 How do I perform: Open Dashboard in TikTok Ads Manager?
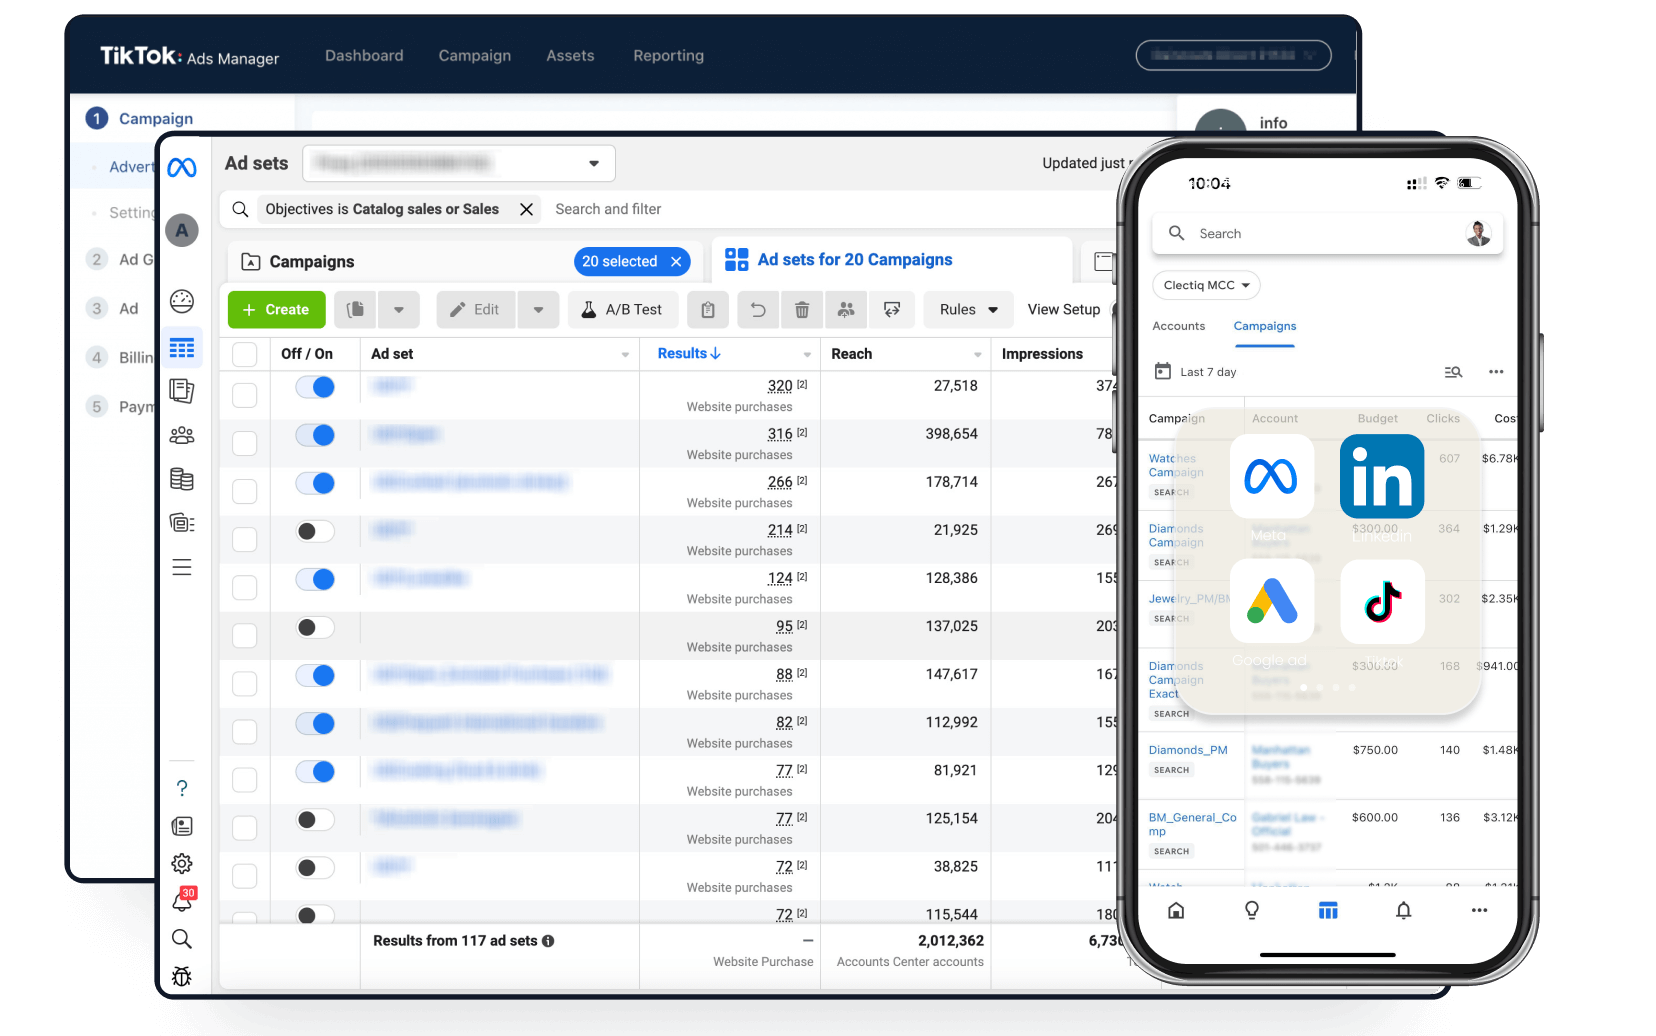click(364, 56)
